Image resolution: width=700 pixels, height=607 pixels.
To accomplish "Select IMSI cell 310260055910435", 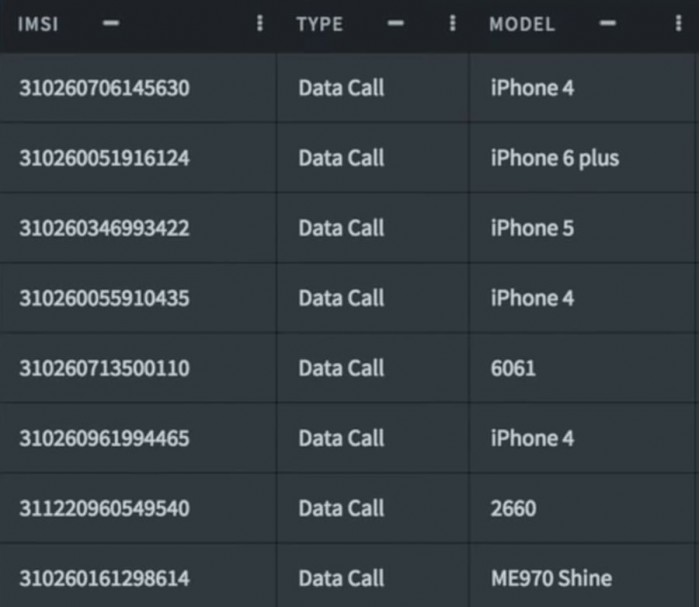I will (104, 298).
